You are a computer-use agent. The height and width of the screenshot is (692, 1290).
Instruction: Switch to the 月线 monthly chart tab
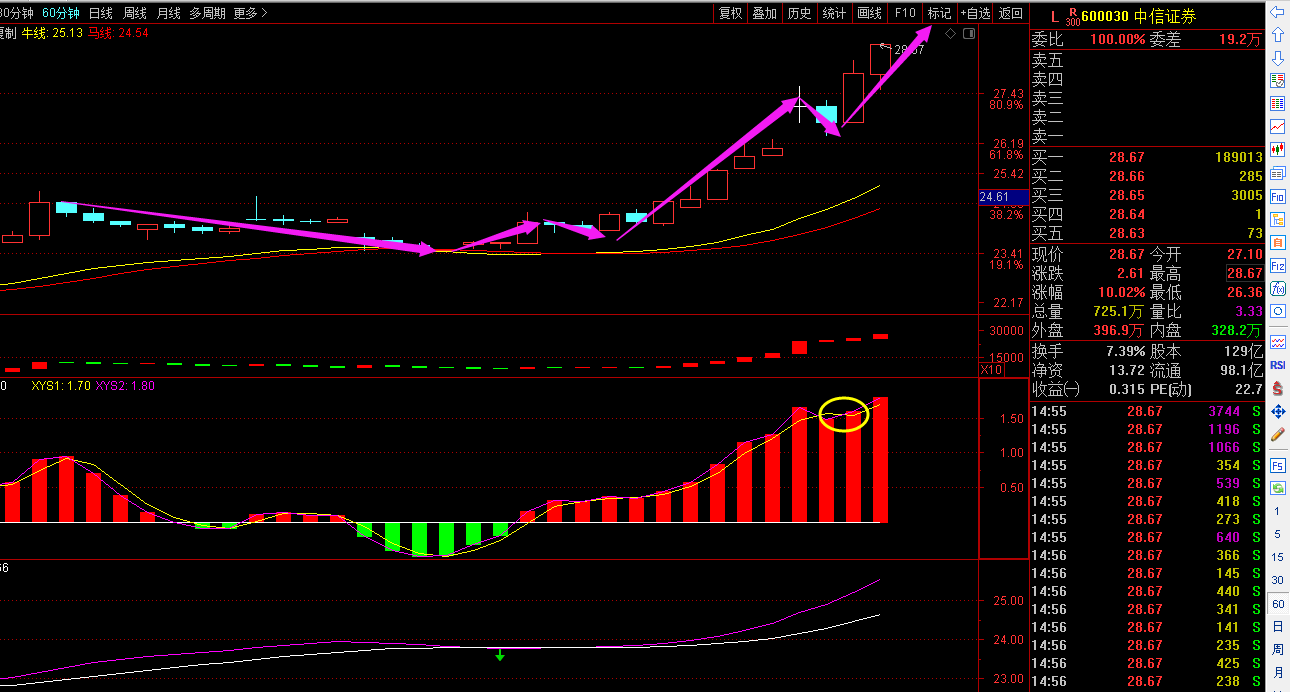click(x=169, y=13)
